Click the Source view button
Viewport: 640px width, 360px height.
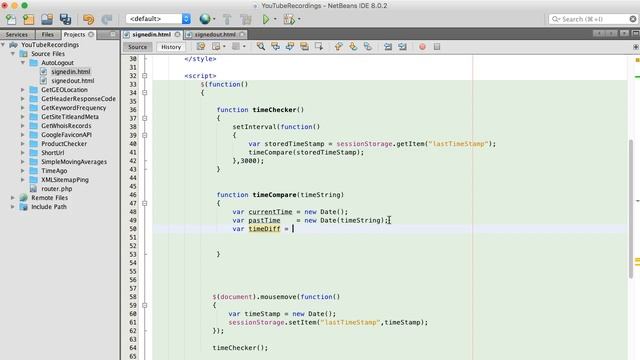[138, 47]
